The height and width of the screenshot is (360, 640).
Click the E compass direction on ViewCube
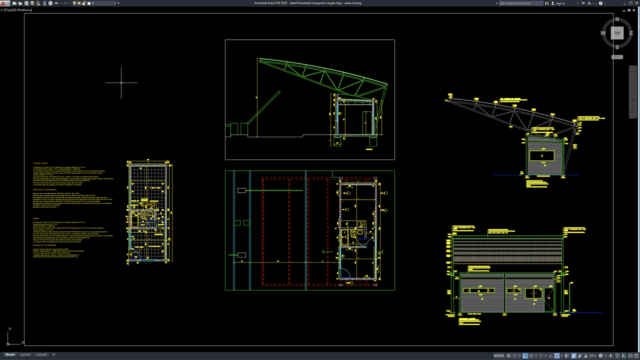(631, 33)
